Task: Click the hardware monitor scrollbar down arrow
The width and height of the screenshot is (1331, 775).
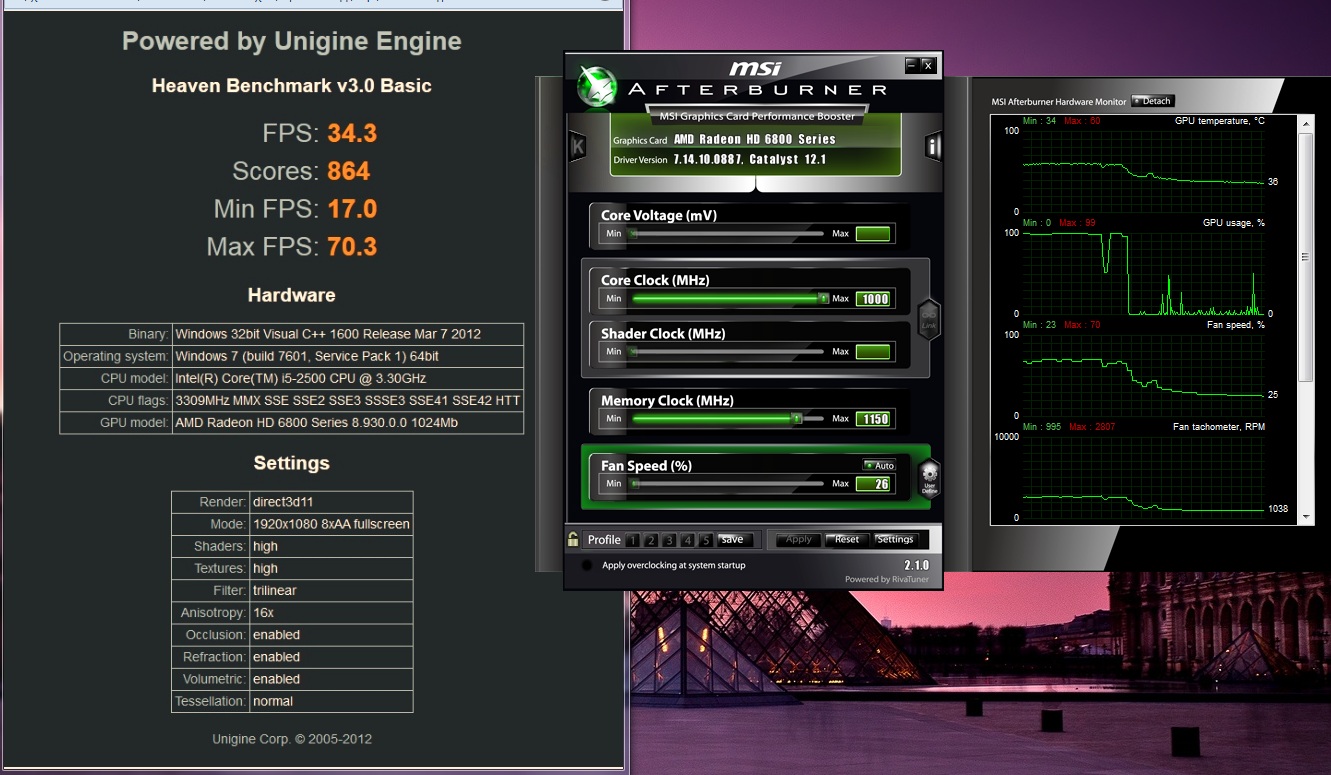Action: (1306, 516)
